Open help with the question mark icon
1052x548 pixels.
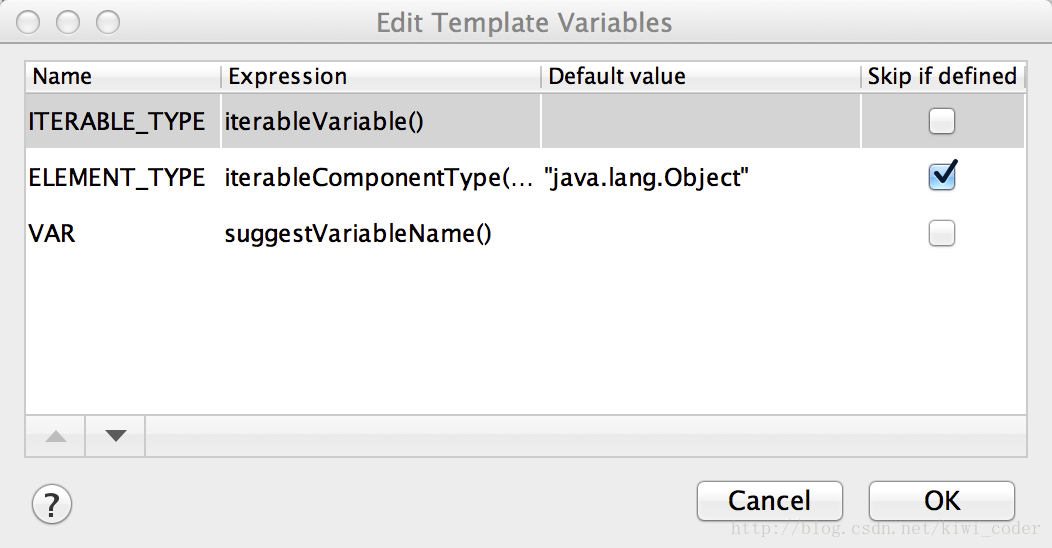point(52,504)
